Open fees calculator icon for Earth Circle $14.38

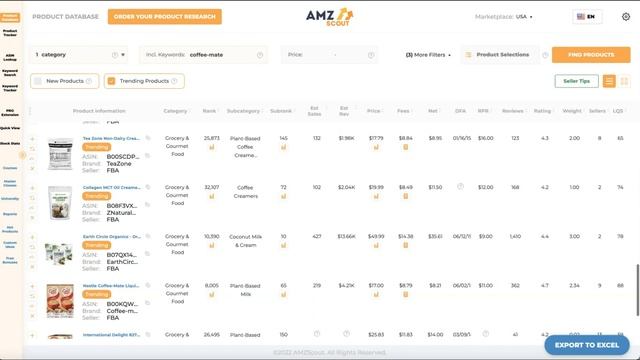coord(405,245)
